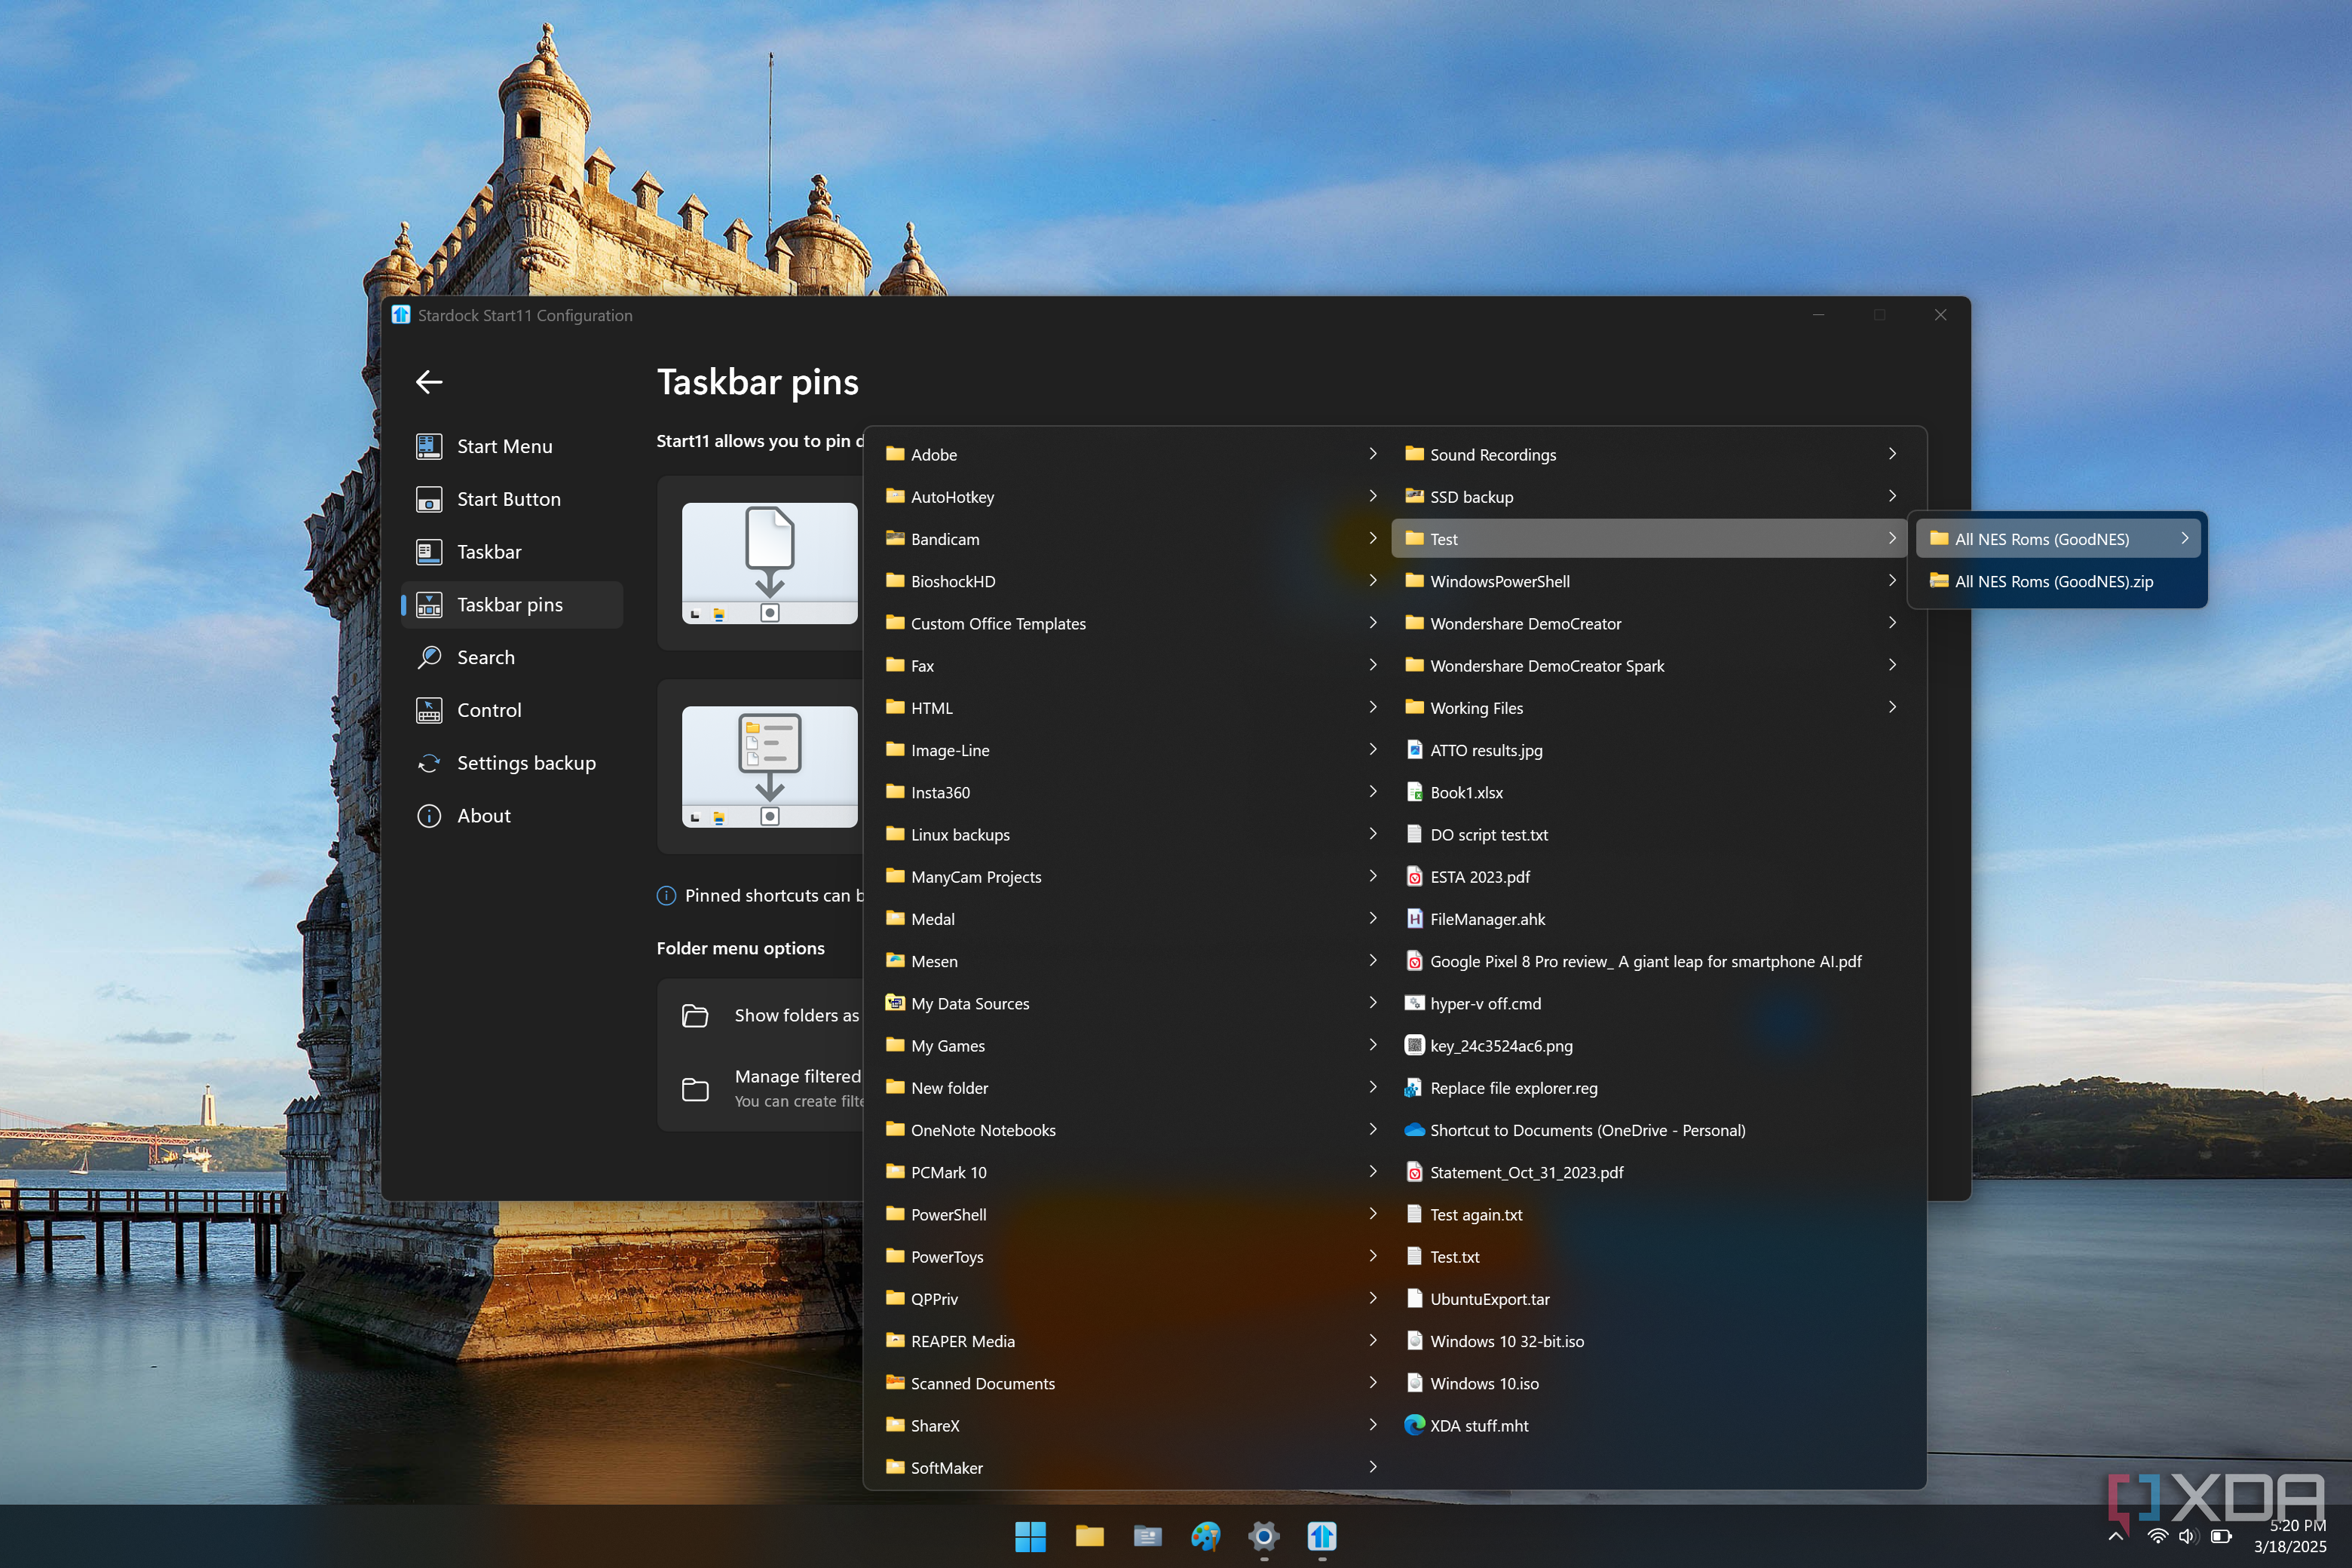Click the Bandicam folder icon

[x=895, y=538]
